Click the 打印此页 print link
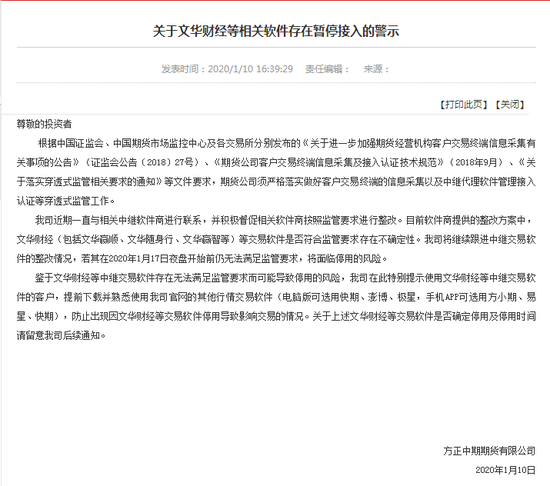Screen dimensions: 550x486 tap(463, 104)
